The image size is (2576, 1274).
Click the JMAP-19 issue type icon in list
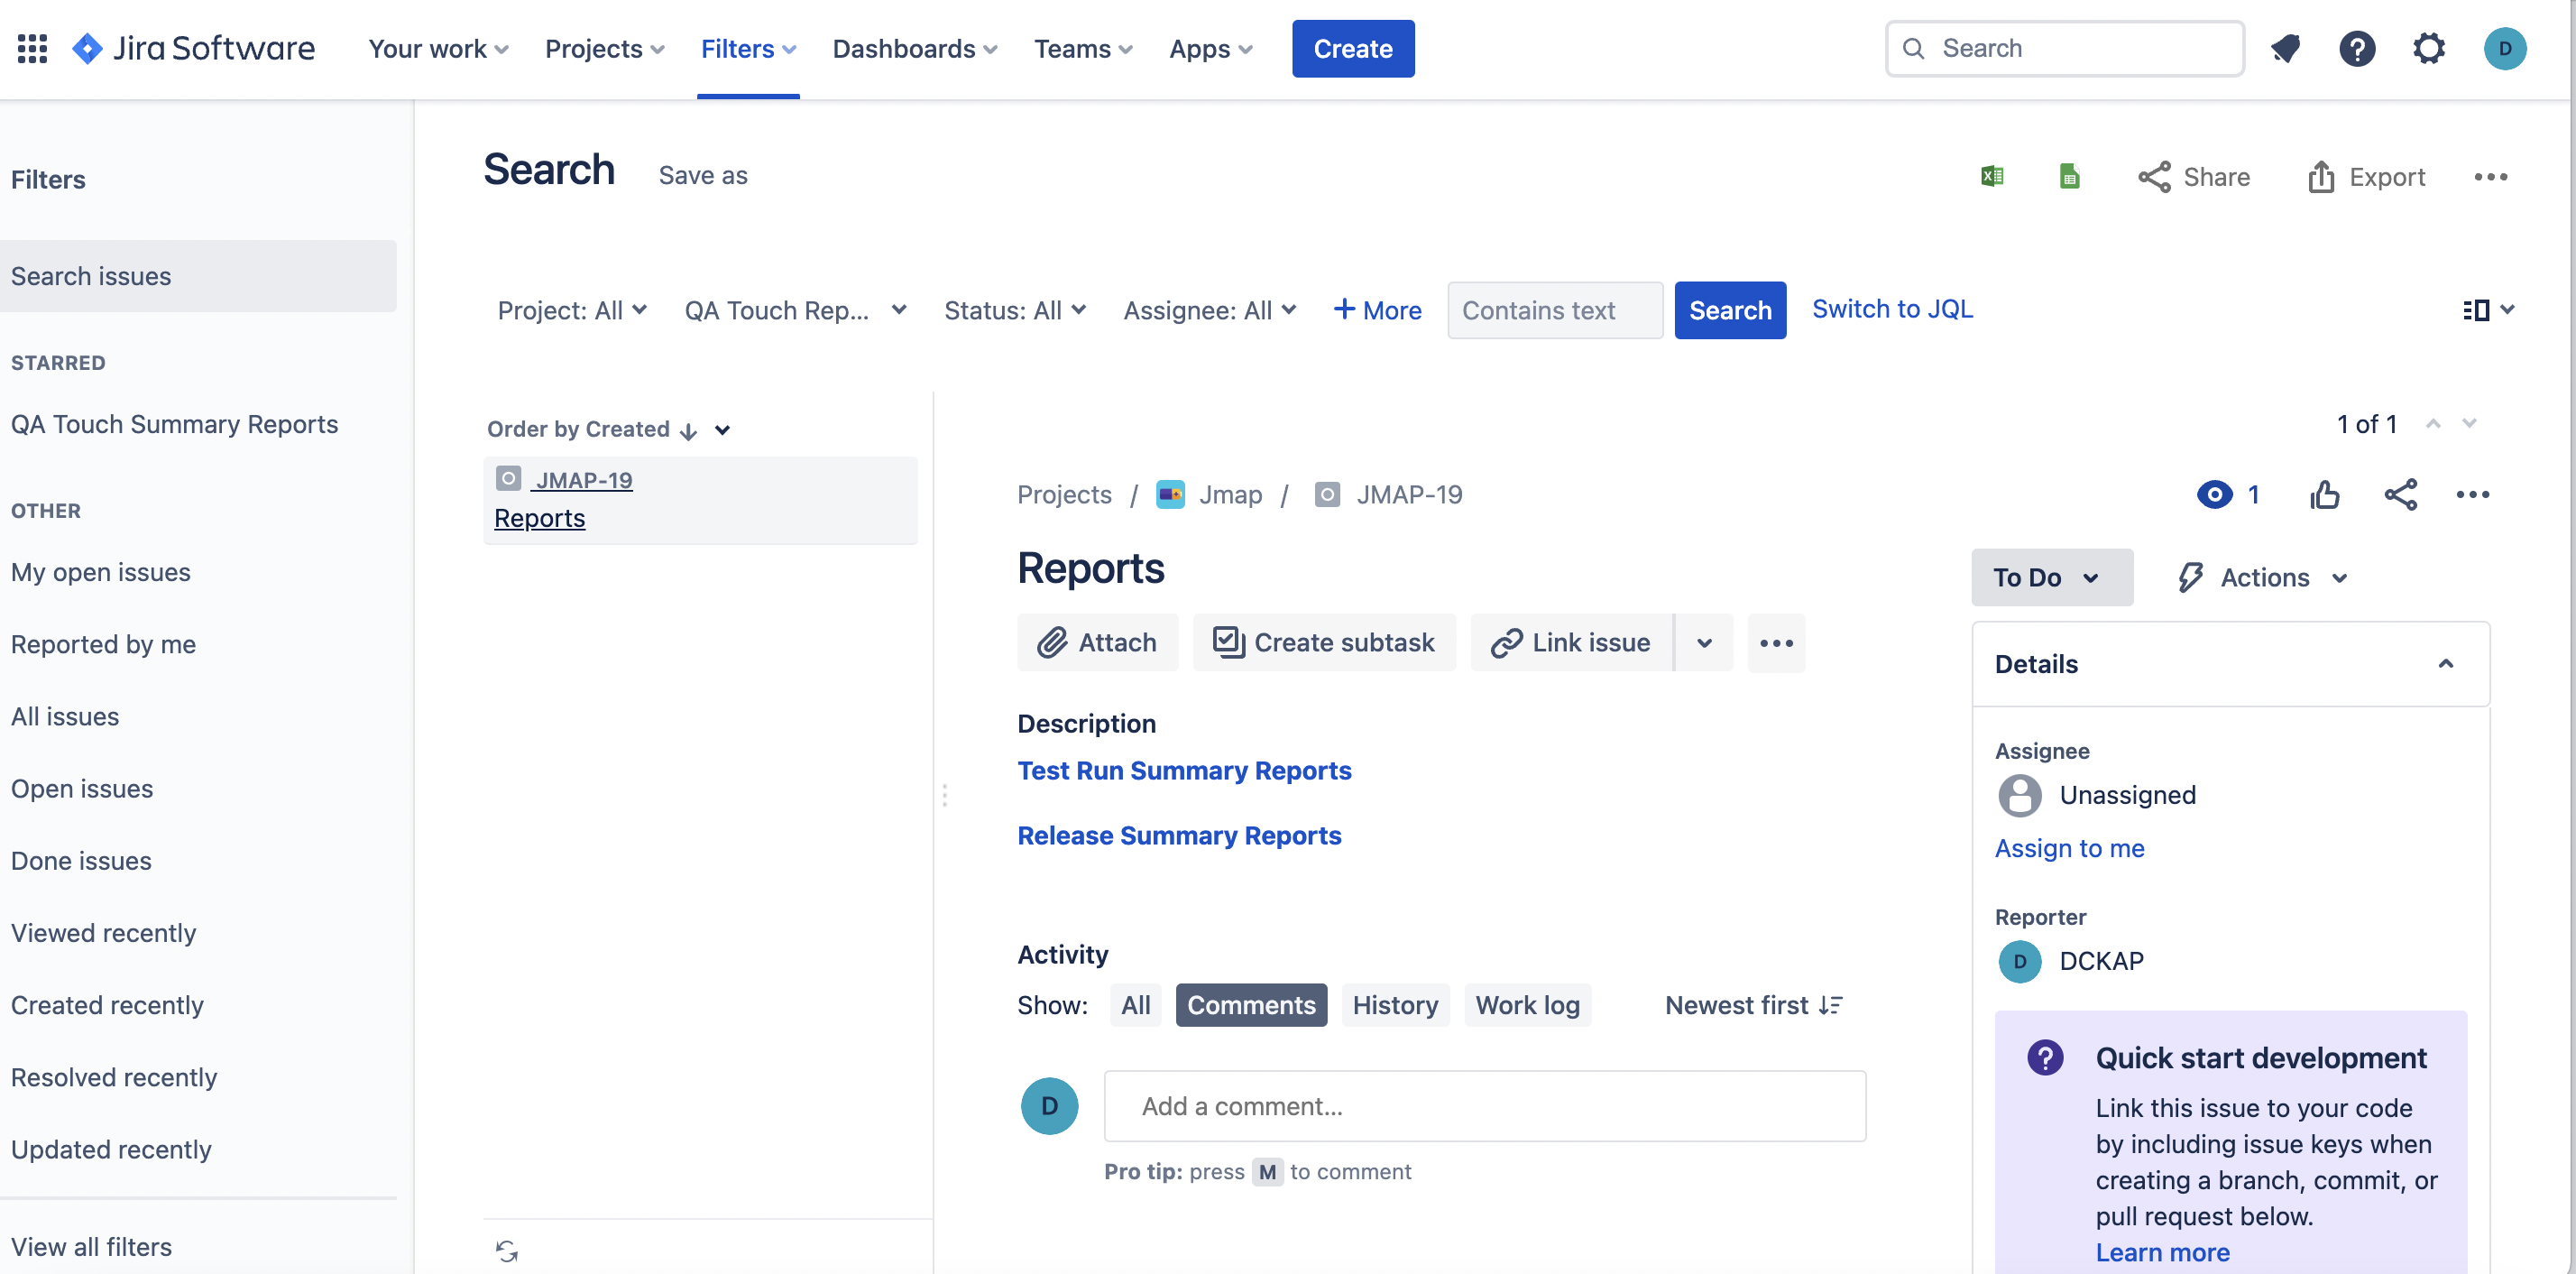(x=508, y=479)
